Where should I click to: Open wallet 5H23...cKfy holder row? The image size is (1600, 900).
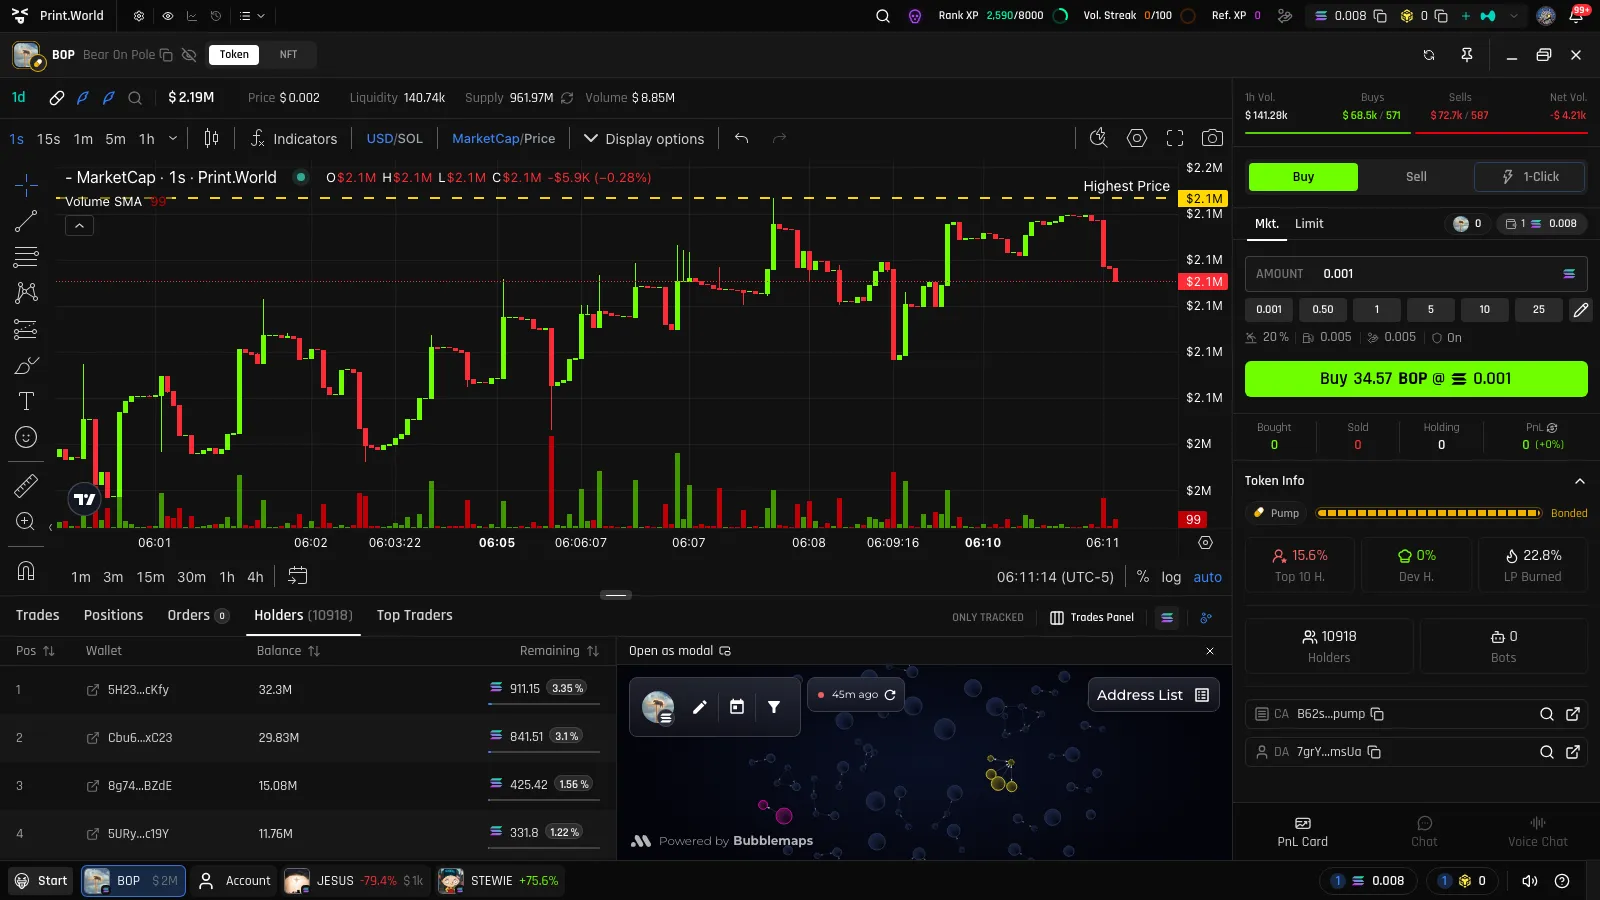pyautogui.click(x=308, y=690)
